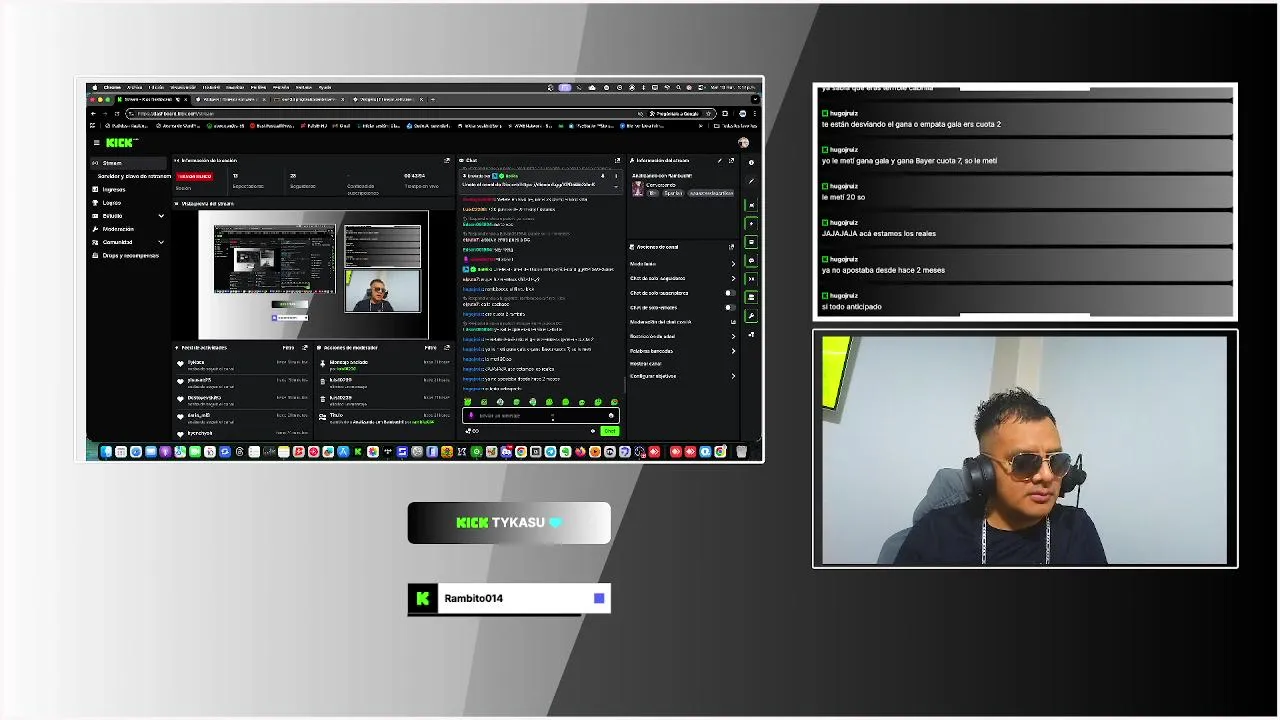This screenshot has height=720, width=1280.
Task: Open the Archivo menu
Action: pyautogui.click(x=134, y=87)
